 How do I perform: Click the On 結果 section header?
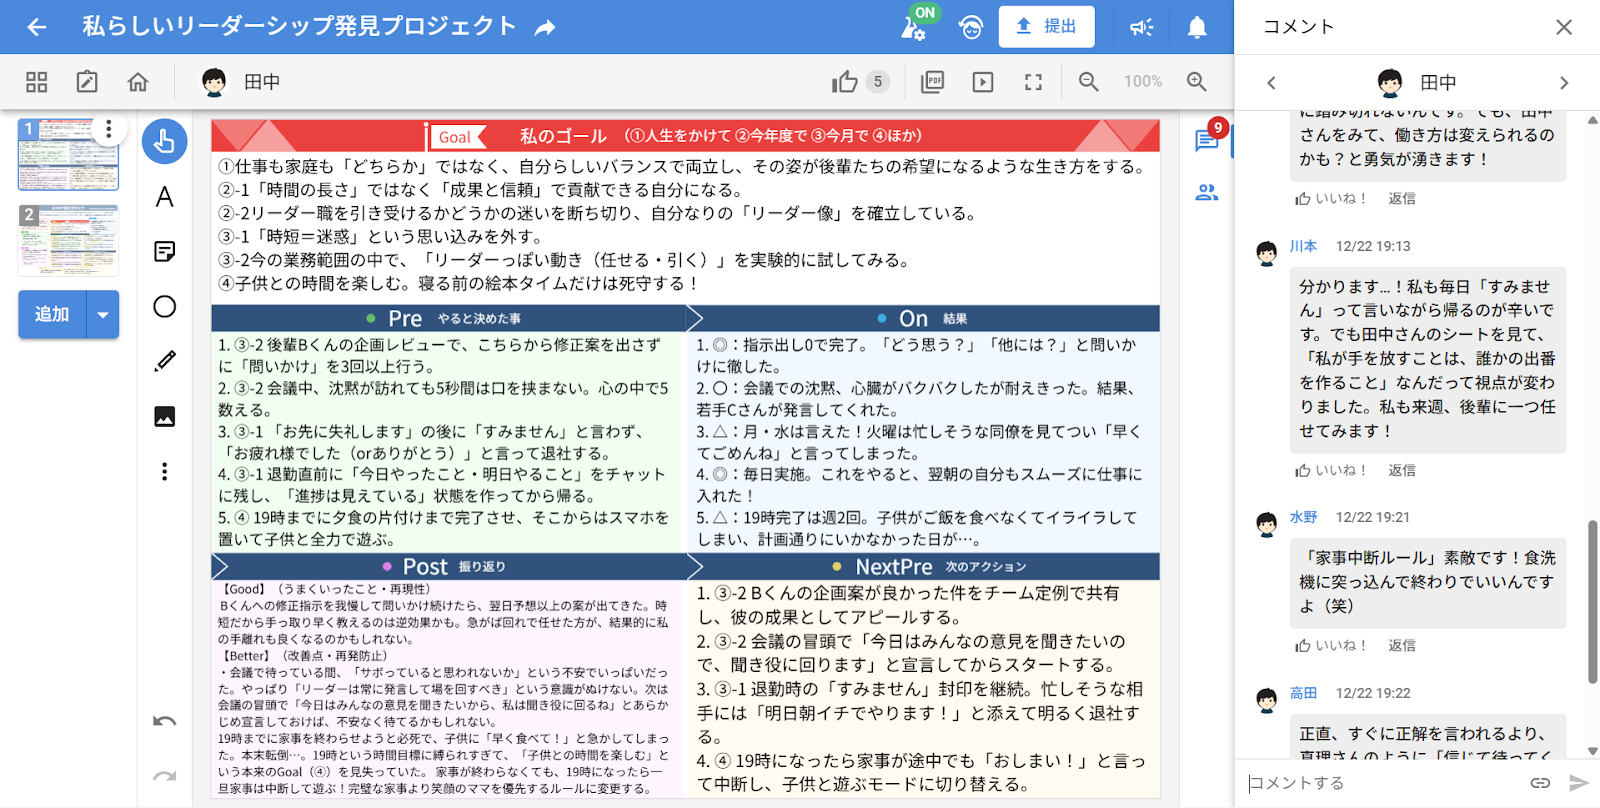922,318
